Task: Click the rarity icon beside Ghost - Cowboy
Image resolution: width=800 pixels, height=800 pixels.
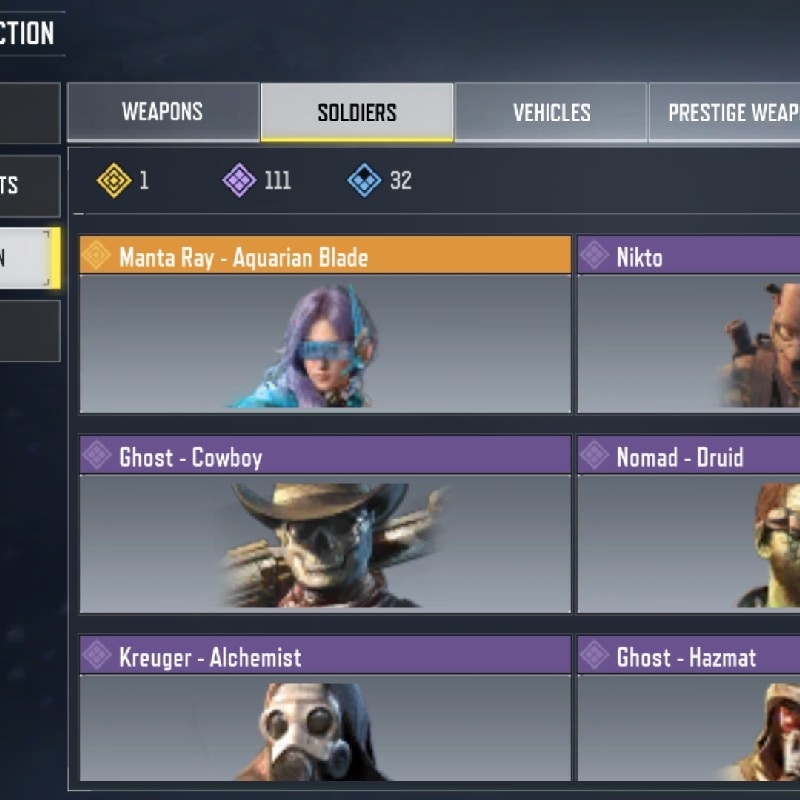Action: click(96, 455)
